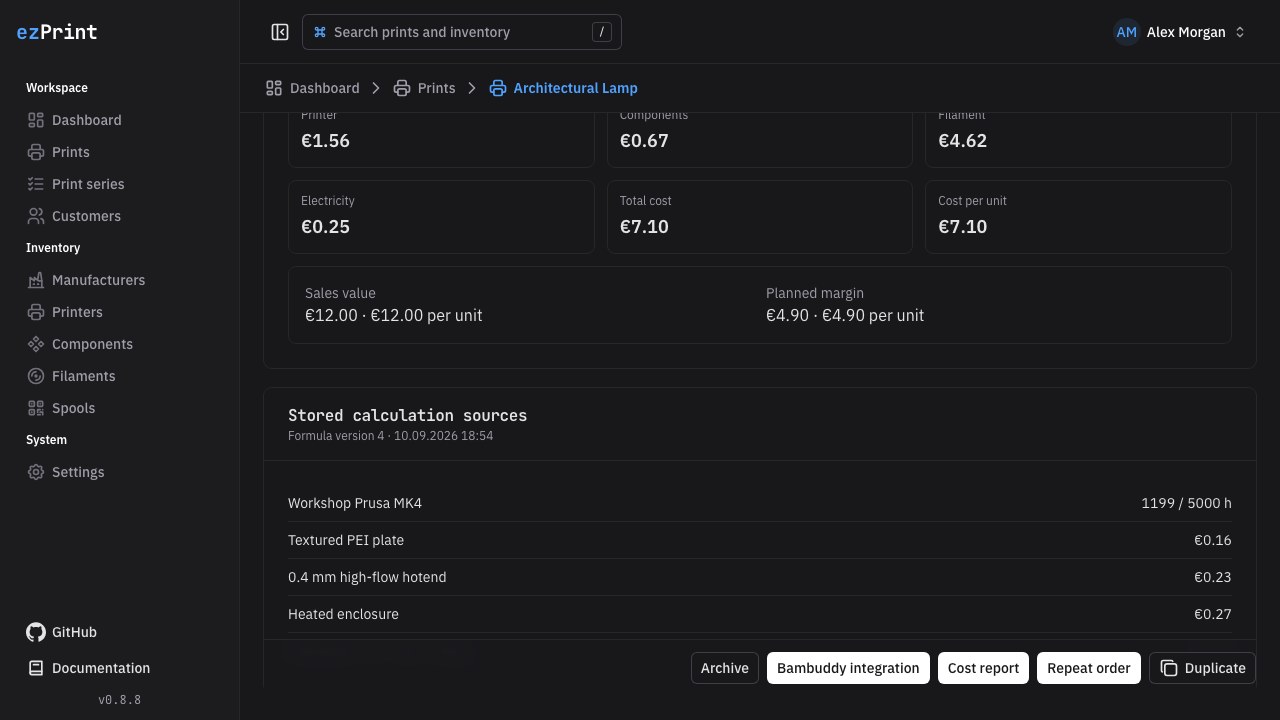
Task: Open the Filaments sidebar icon
Action: (x=36, y=376)
